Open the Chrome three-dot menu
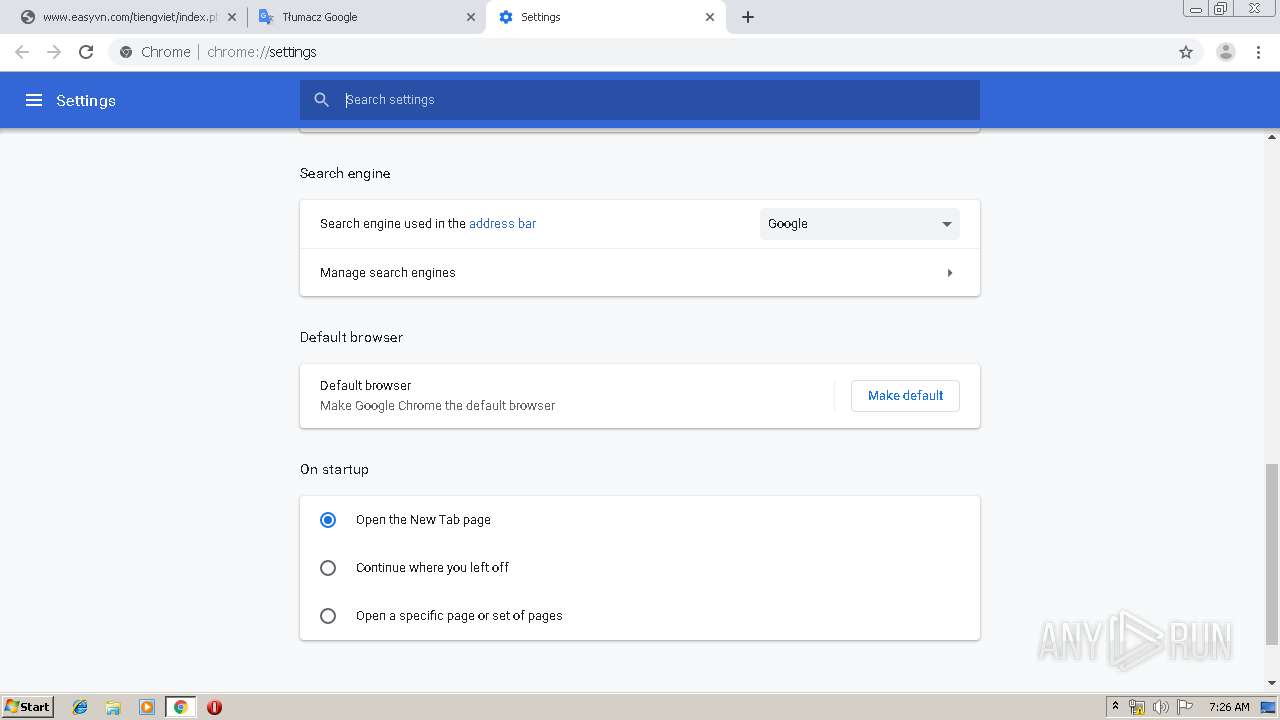1280x720 pixels. [1259, 52]
